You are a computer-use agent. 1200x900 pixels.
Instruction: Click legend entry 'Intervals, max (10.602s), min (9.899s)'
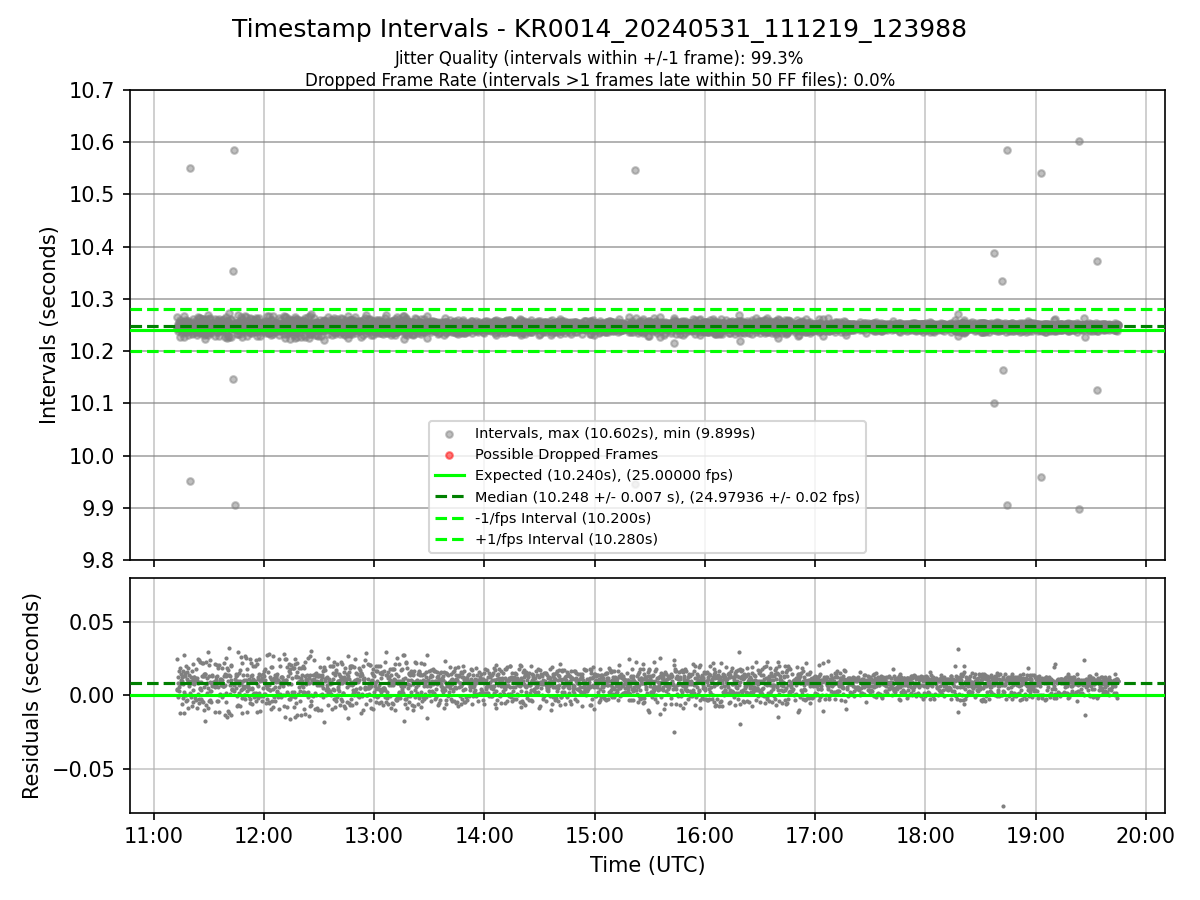click(x=615, y=433)
